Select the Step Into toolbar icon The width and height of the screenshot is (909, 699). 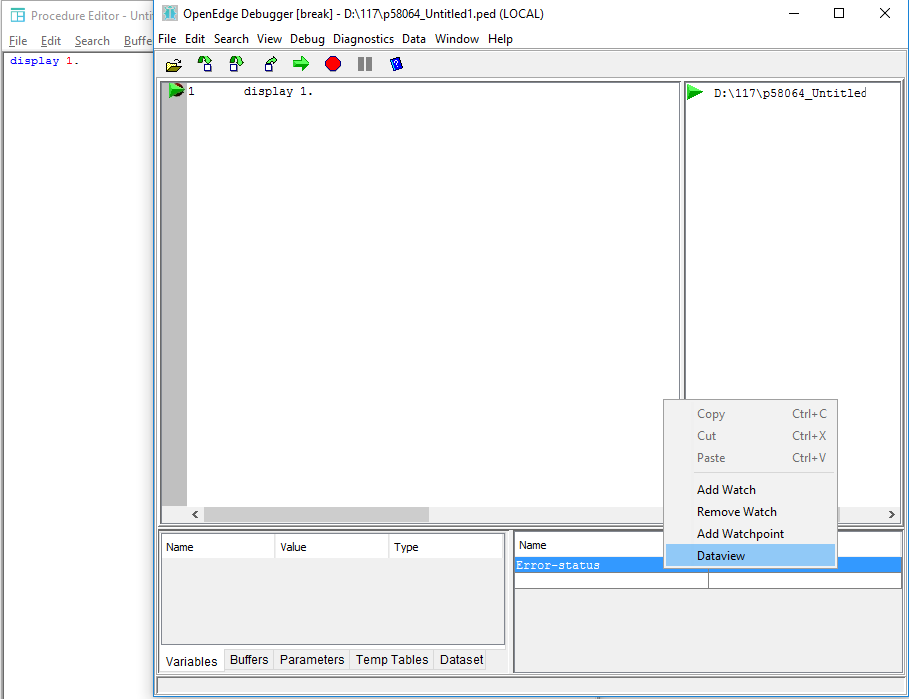(x=205, y=63)
